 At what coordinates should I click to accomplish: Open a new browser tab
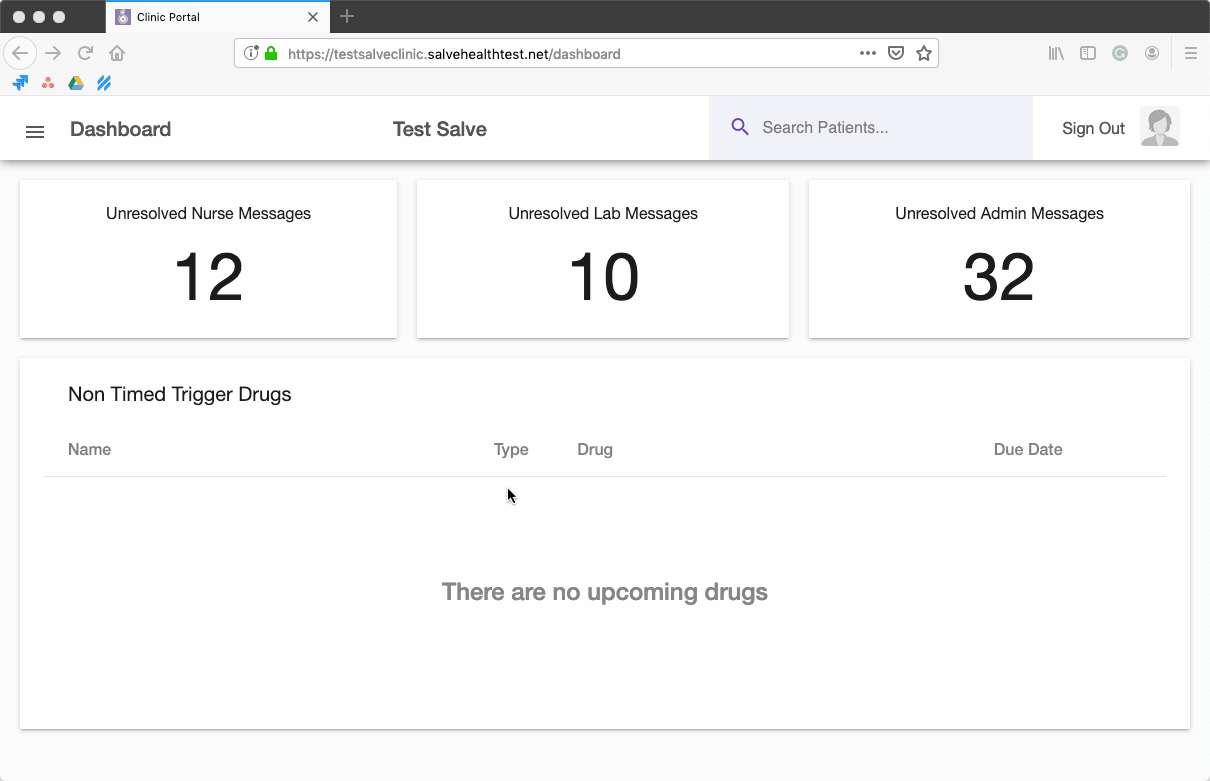[x=347, y=16]
